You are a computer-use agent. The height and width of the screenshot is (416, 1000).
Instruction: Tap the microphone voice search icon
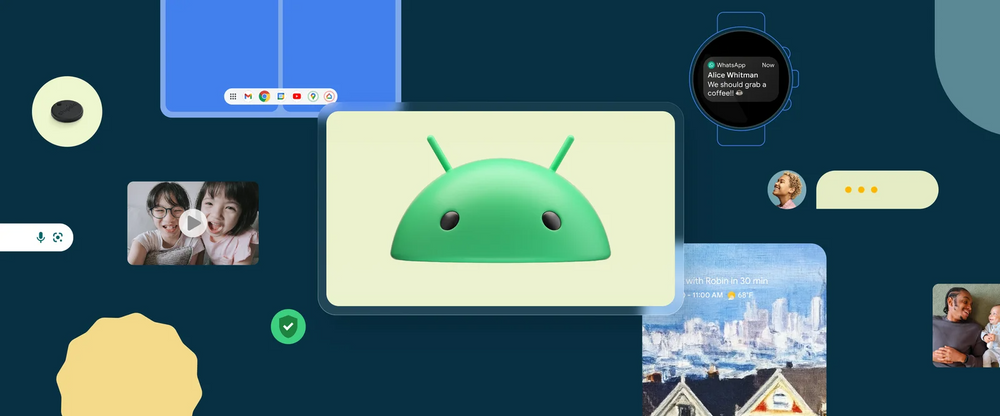click(x=41, y=237)
